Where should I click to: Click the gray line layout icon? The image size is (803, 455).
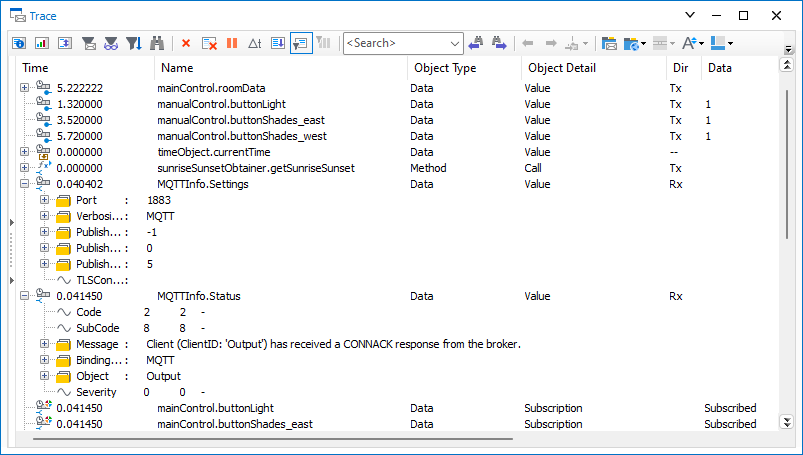[660, 44]
